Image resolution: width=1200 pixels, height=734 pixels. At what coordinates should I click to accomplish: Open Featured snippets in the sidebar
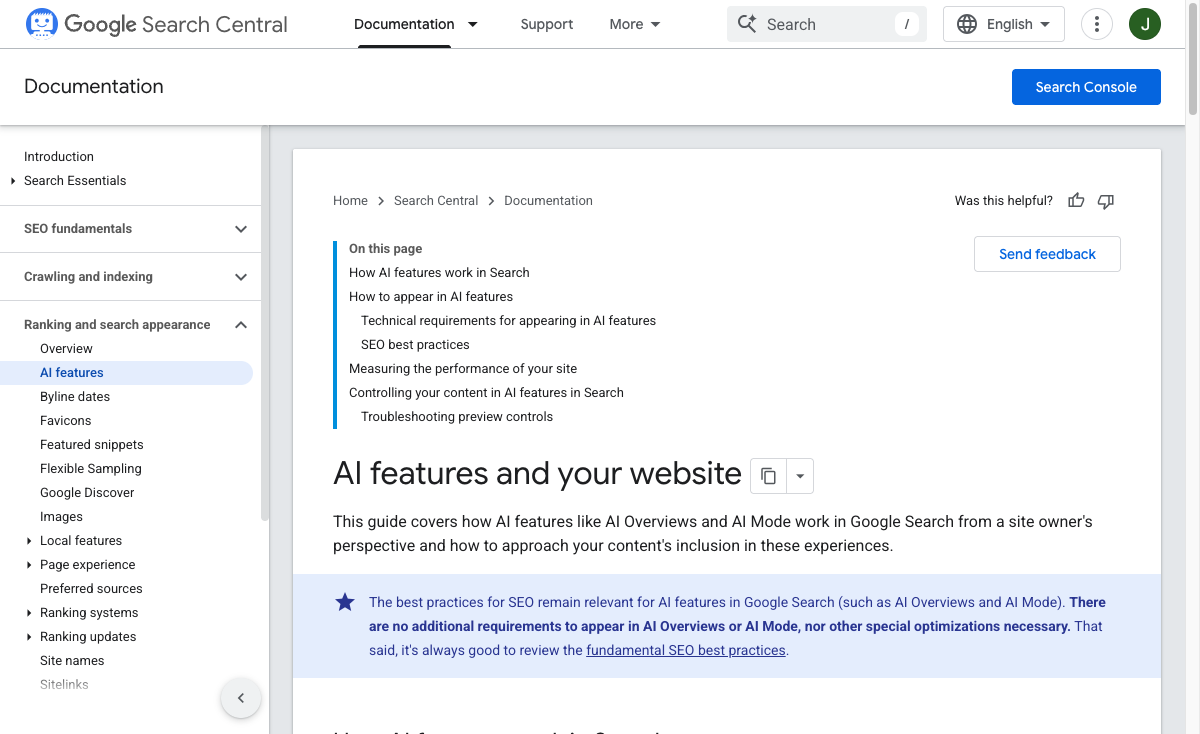pos(92,445)
